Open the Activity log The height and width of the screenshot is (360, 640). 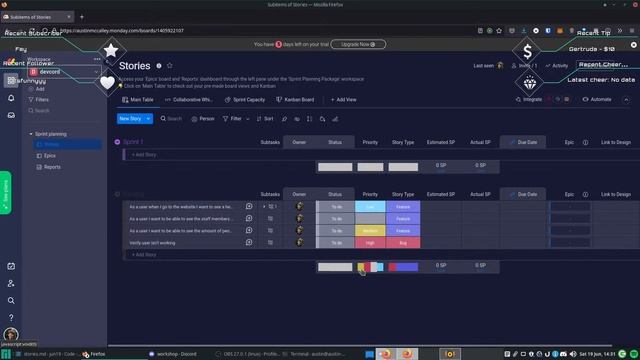556,65
